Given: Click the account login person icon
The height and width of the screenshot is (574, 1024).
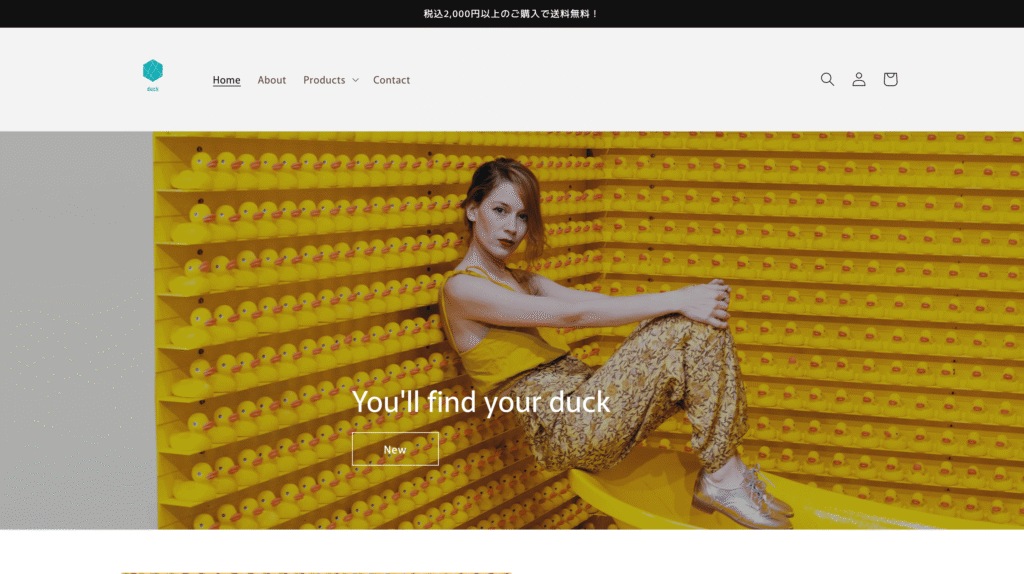Looking at the screenshot, I should click(858, 79).
